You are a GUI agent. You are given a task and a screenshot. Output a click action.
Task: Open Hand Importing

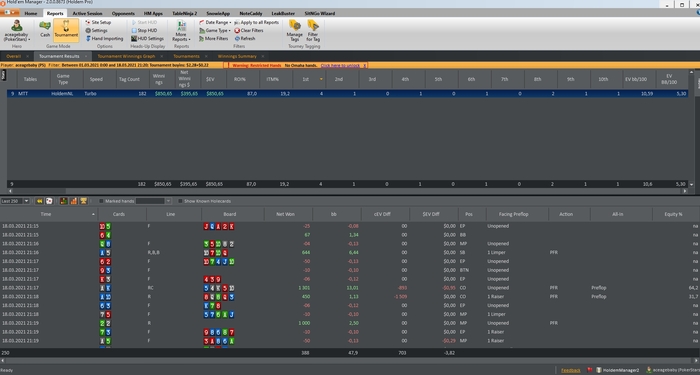104,39
